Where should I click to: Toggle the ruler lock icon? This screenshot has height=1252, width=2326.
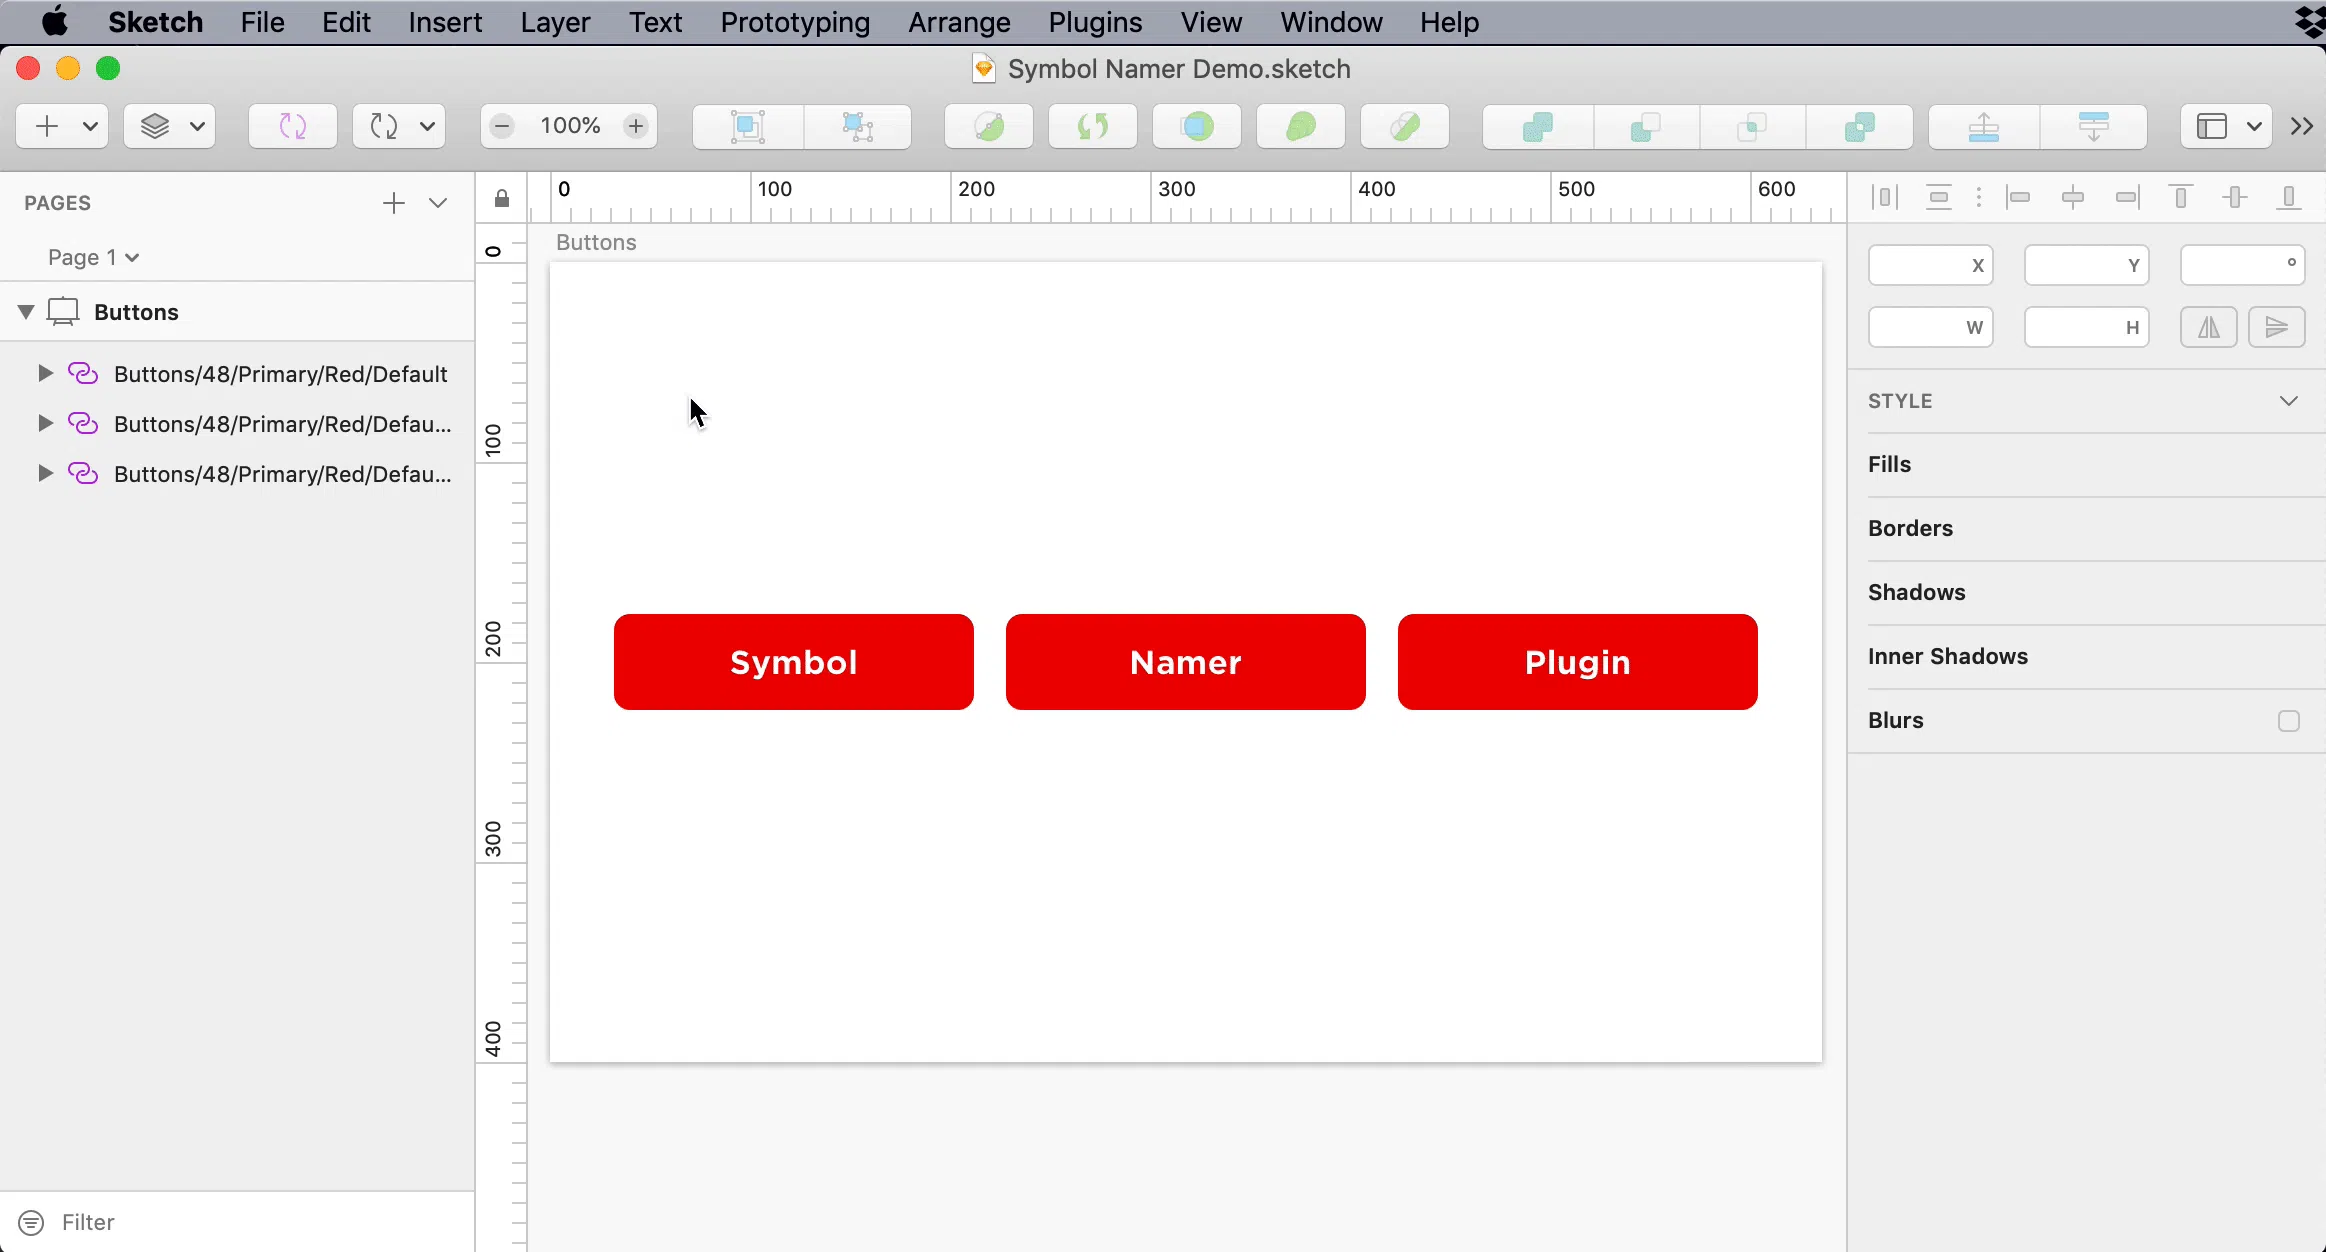tap(502, 199)
